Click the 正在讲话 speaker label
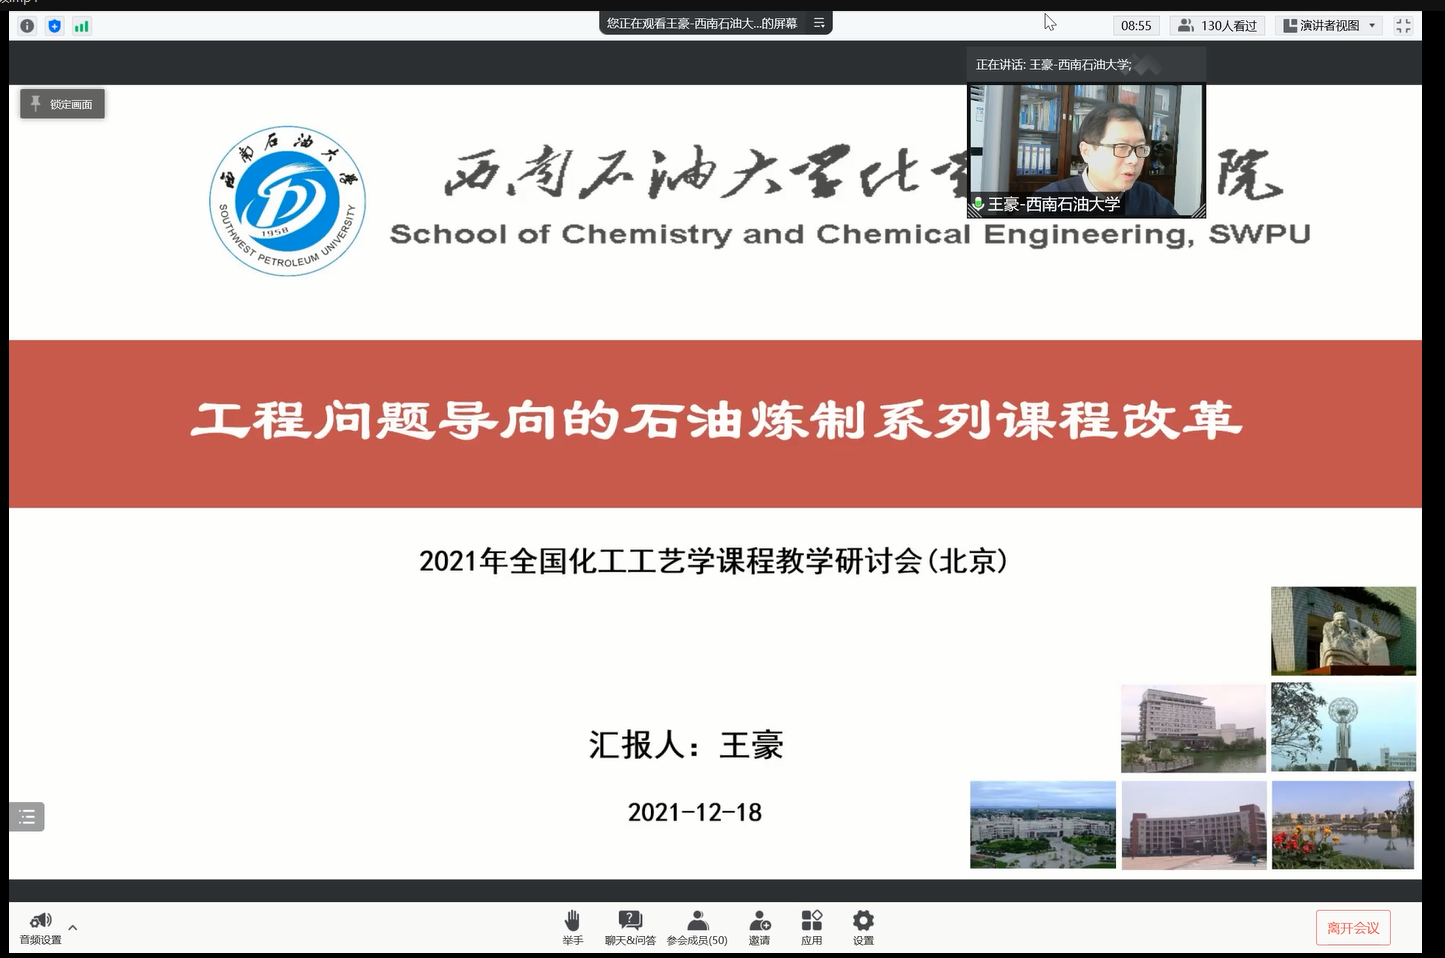This screenshot has height=958, width=1445. click(1053, 64)
